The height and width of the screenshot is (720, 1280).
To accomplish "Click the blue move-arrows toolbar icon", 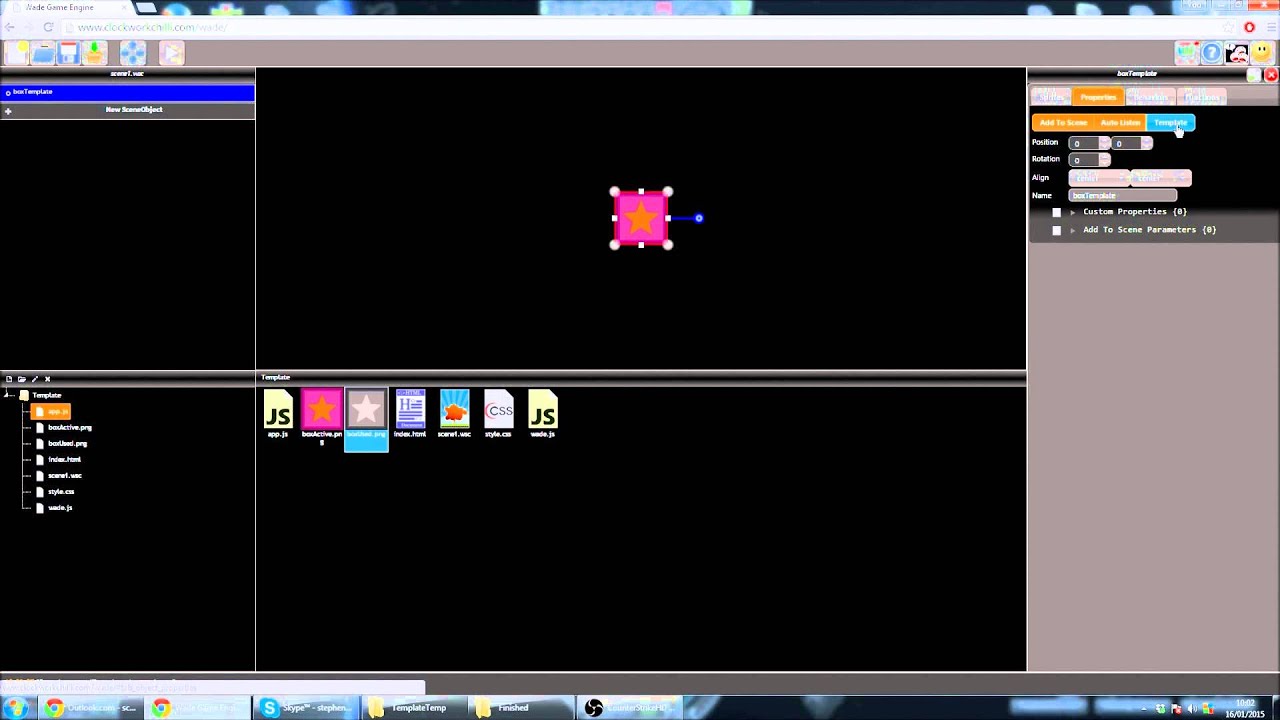I will click(133, 53).
